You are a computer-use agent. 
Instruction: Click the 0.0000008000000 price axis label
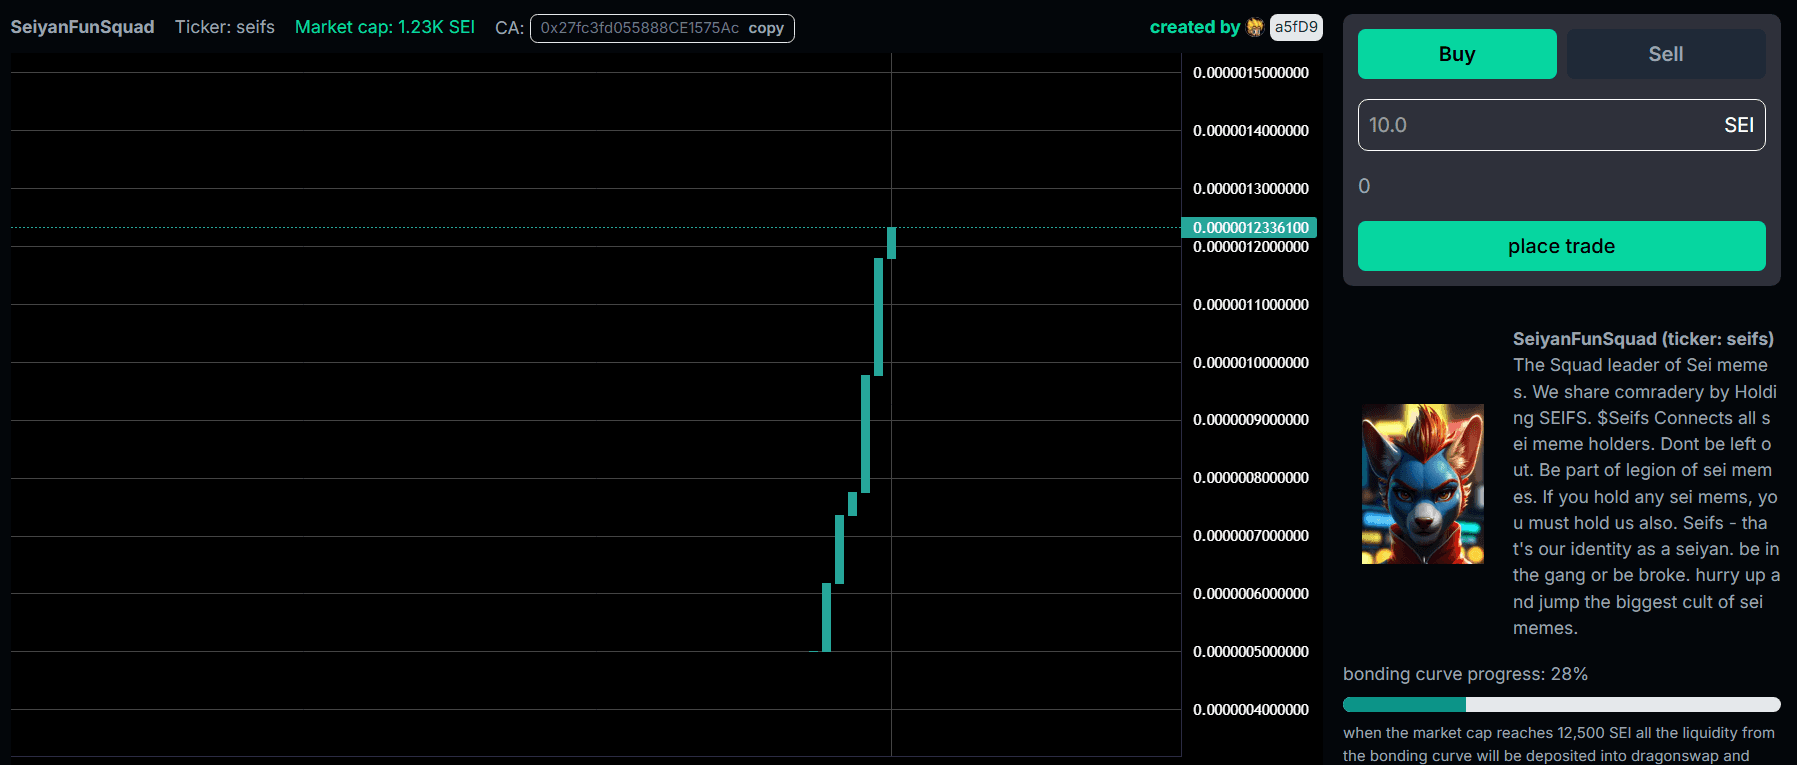click(x=1251, y=477)
